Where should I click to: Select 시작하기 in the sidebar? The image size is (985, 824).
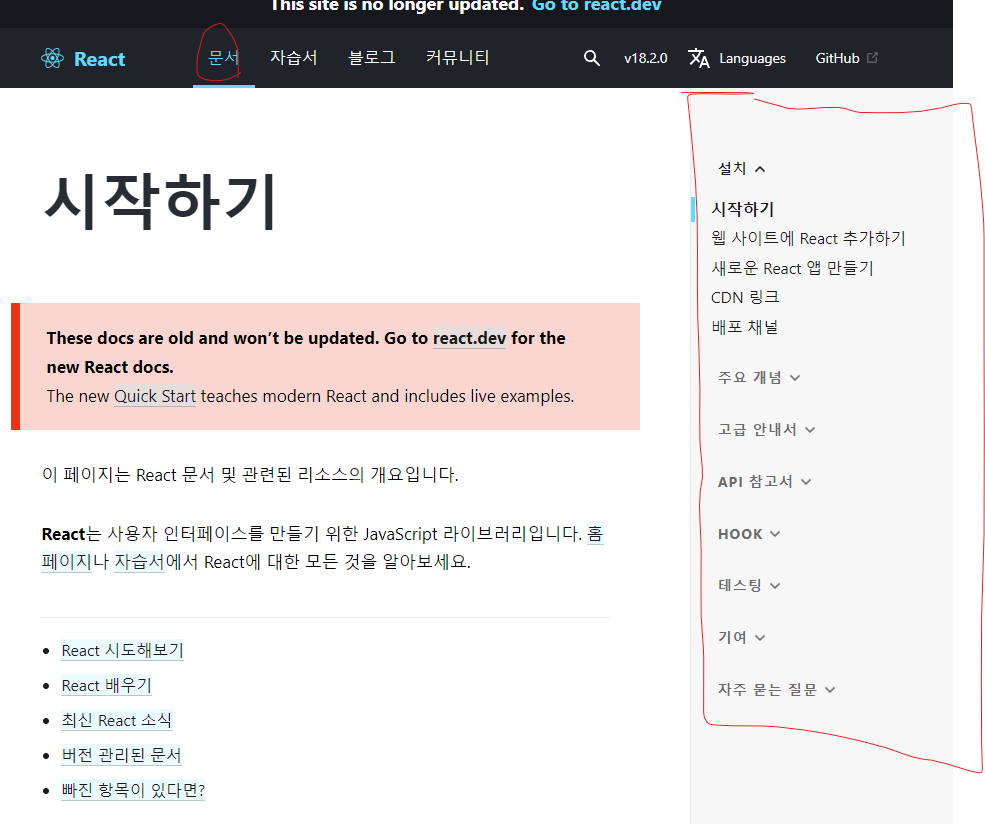point(743,209)
